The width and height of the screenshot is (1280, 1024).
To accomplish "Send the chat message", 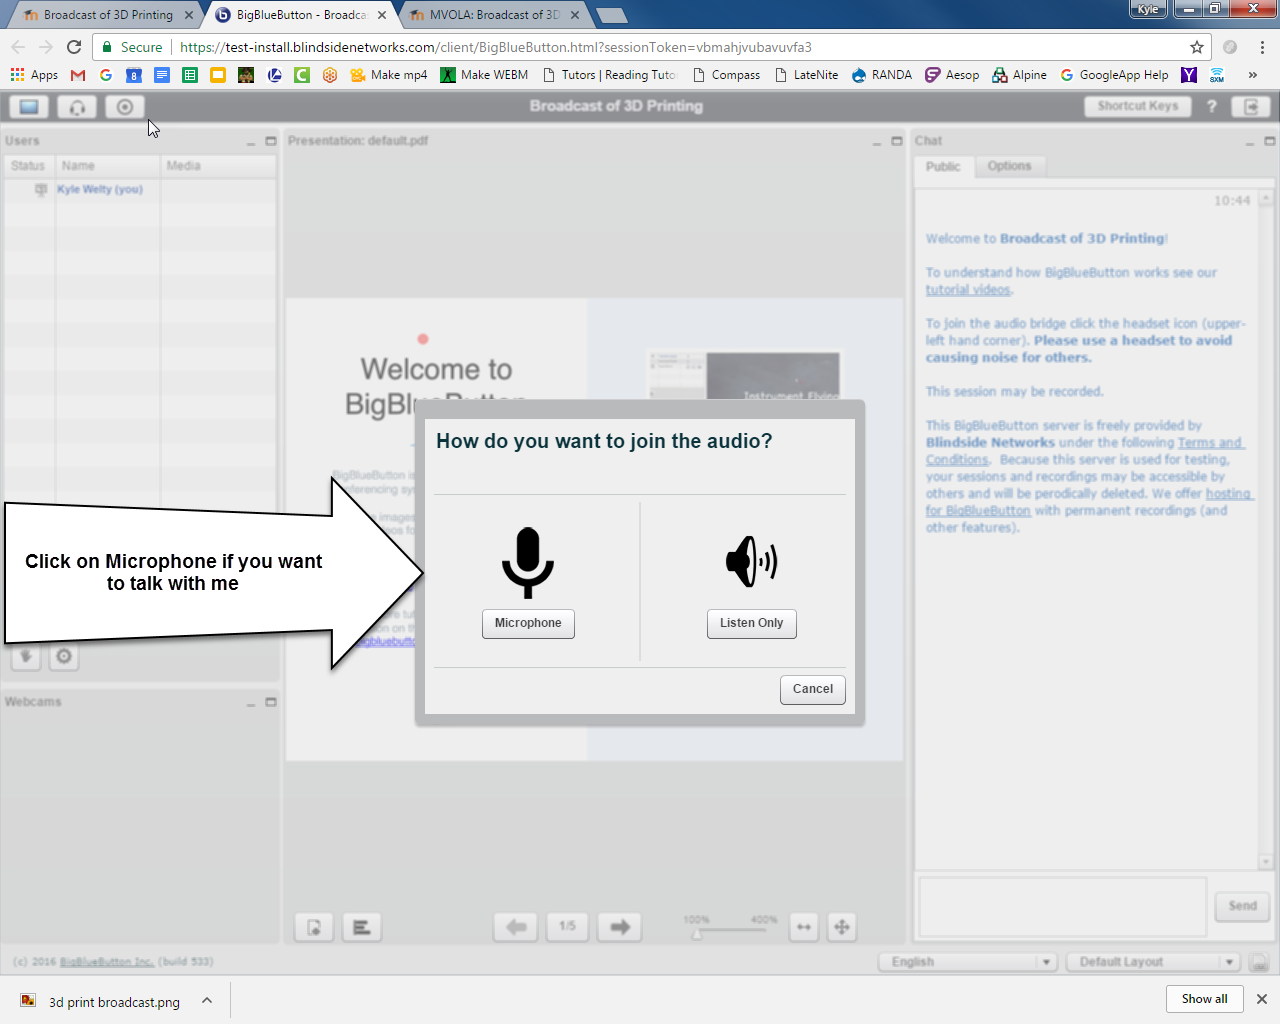I will pyautogui.click(x=1242, y=906).
